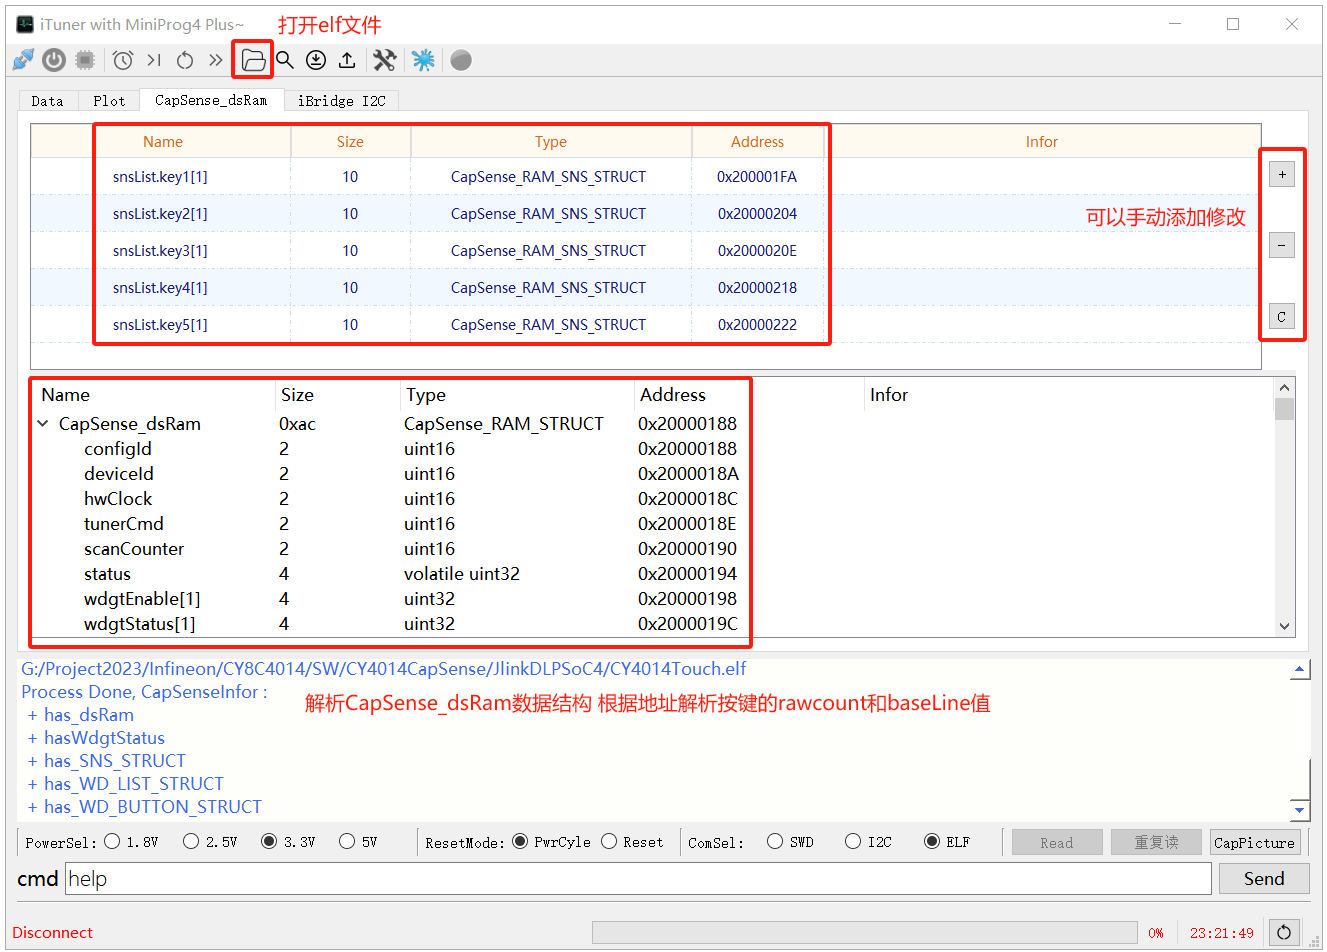
Task: Click the gray record circle icon
Action: pyautogui.click(x=461, y=60)
